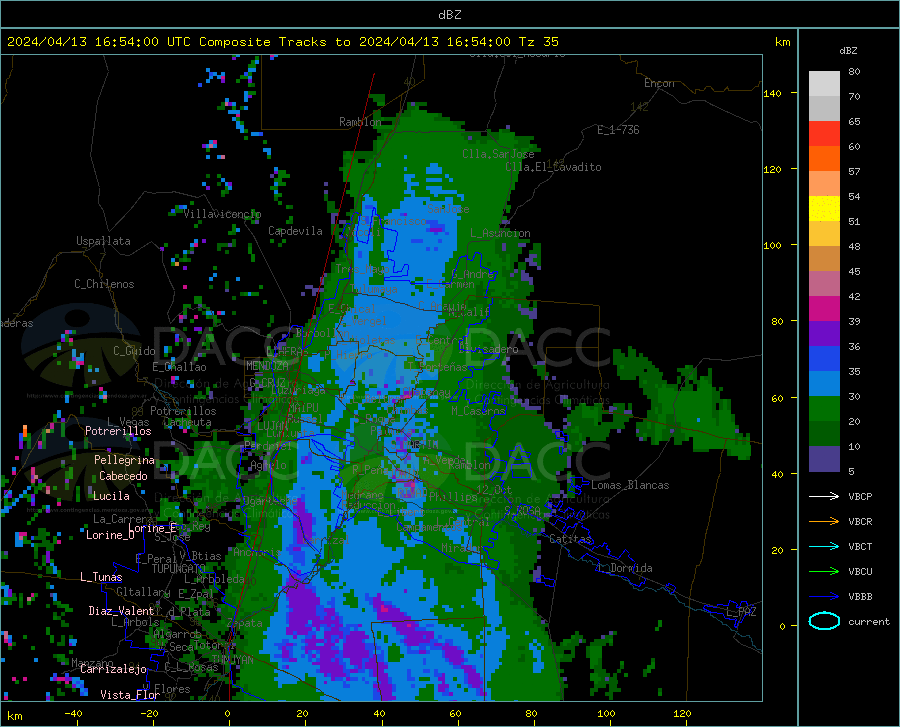This screenshot has width=900, height=727.
Task: Click the Uspallata place label
Action: pyautogui.click(x=103, y=241)
